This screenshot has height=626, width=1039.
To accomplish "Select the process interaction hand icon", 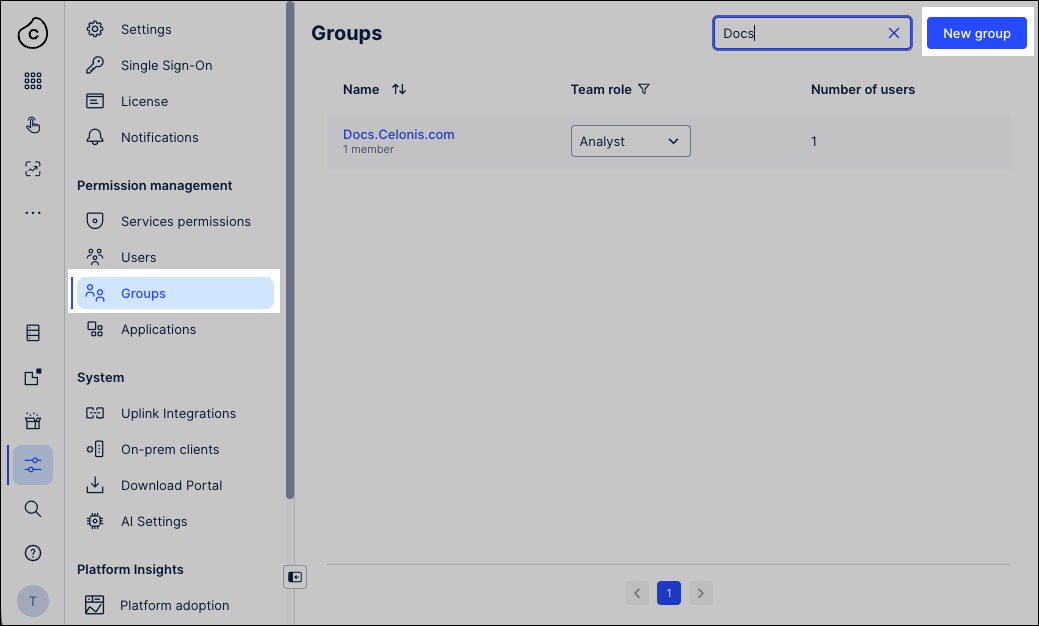I will [32, 125].
